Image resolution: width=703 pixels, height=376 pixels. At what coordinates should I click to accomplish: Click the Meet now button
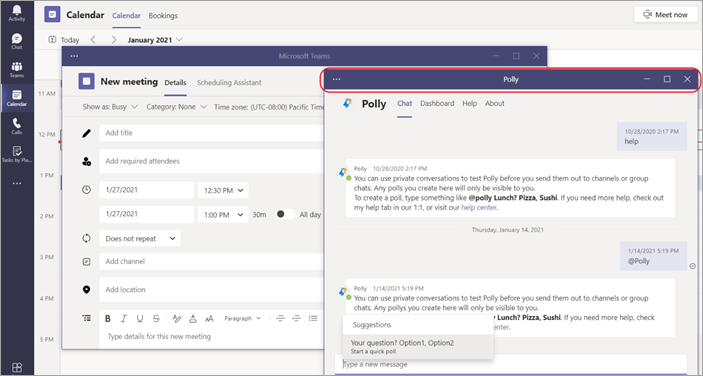tap(665, 15)
